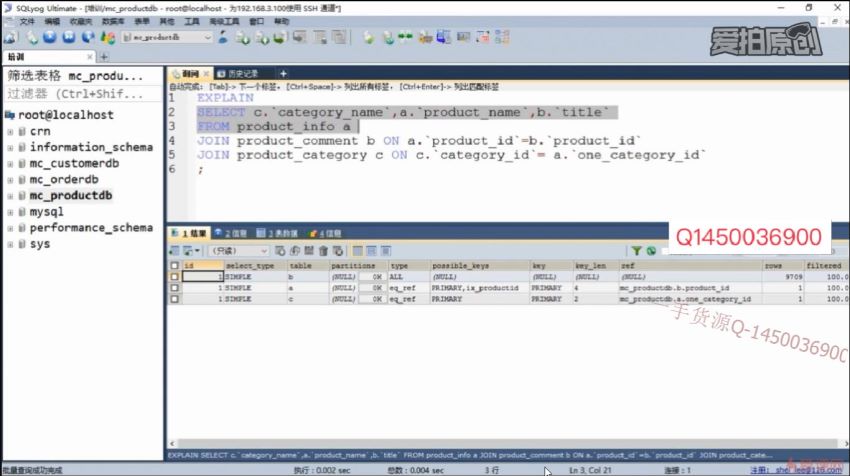Screen dimensions: 850x476
Task: Tick the checkbox for the last result row
Action: 176,298
